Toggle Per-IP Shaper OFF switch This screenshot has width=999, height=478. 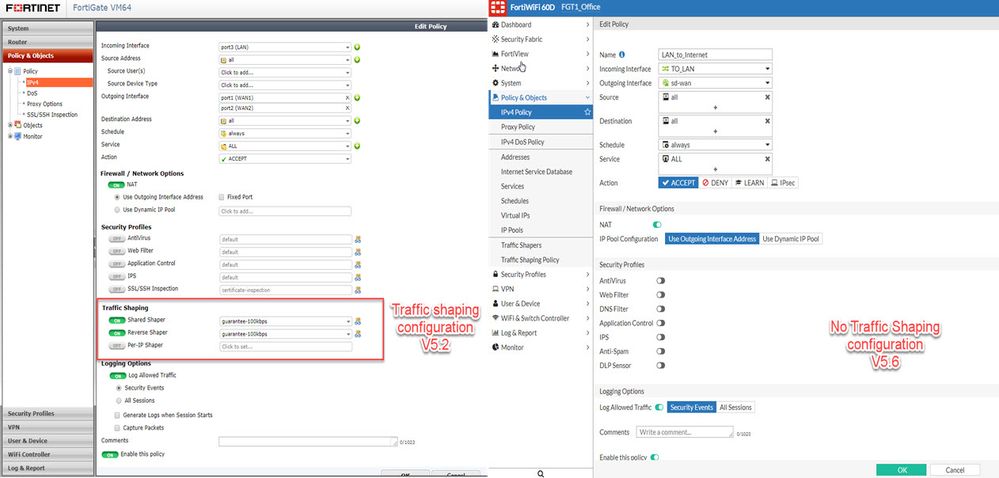(117, 345)
